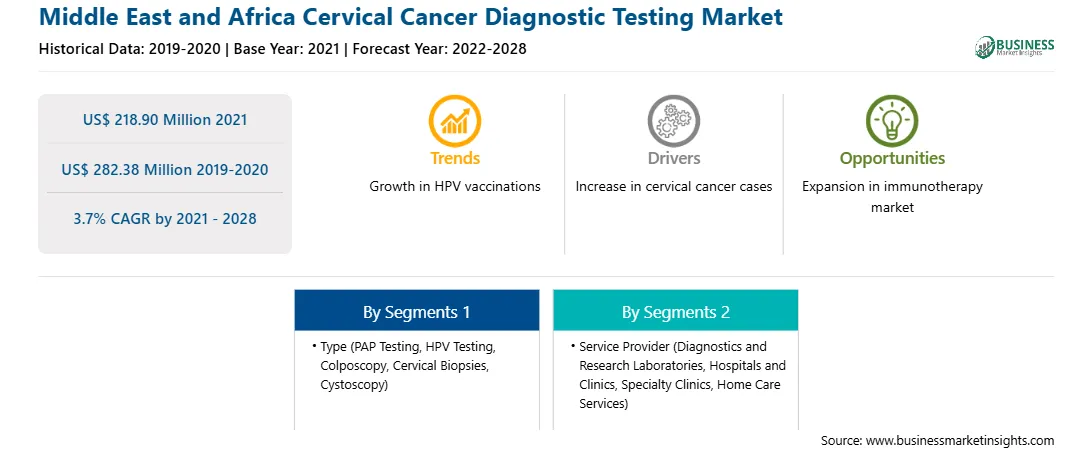The height and width of the screenshot is (449, 1092).
Task: Click the Opportunities heading label
Action: [892, 159]
